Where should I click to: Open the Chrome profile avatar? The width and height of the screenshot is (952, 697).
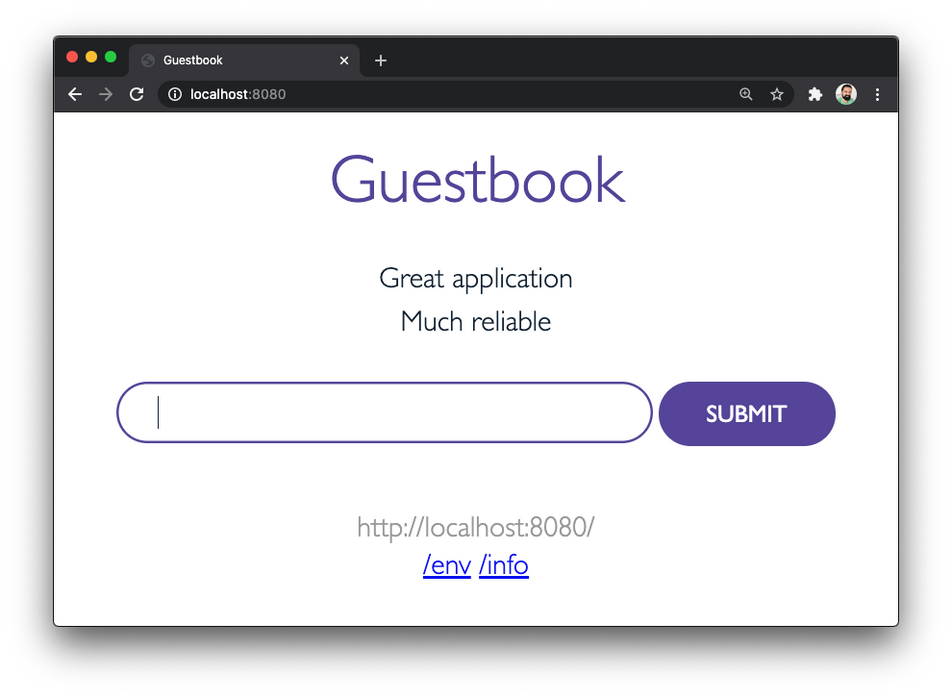(846, 94)
